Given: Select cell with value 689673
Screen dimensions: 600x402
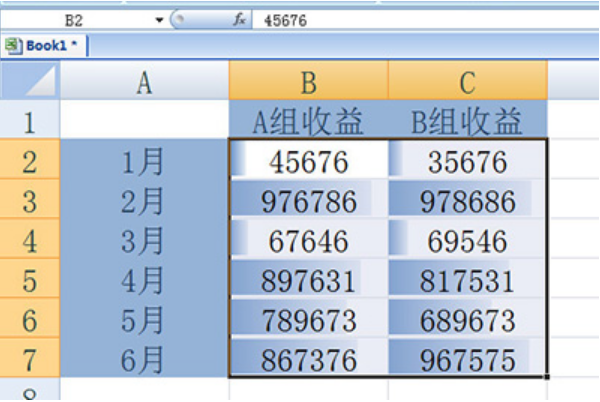Looking at the screenshot, I should coord(468,318).
